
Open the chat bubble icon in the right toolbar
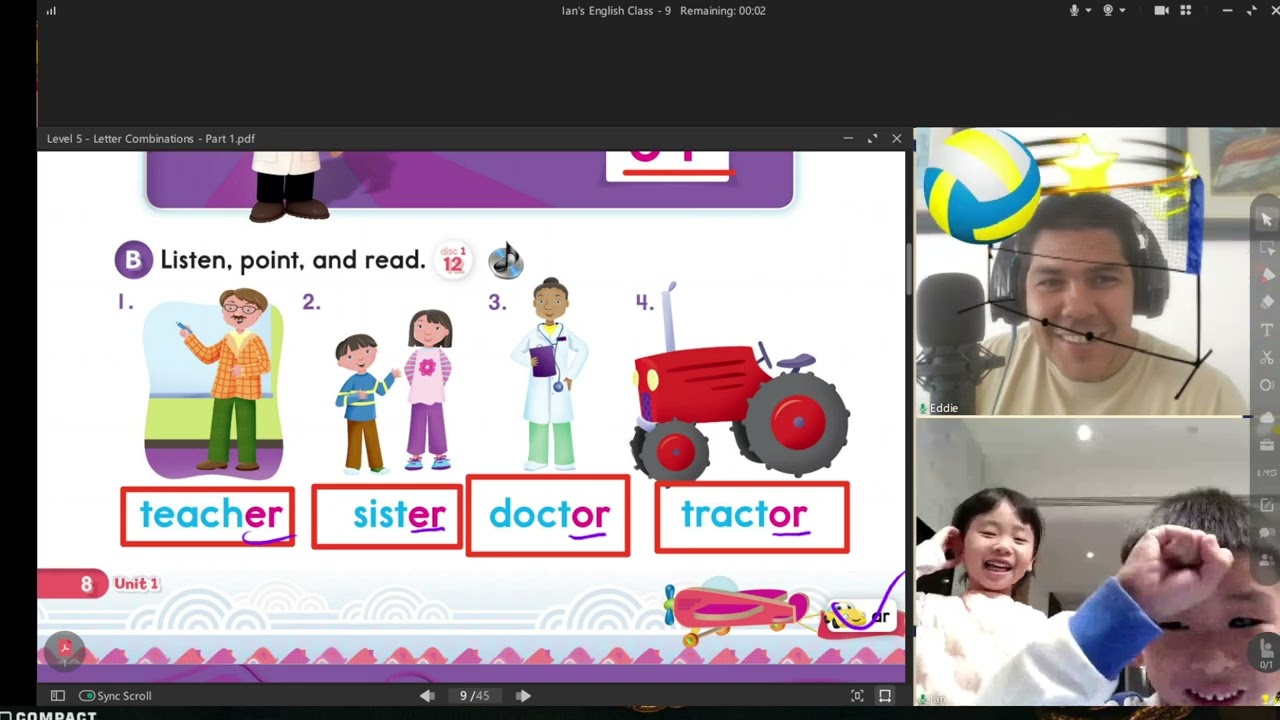[x=1267, y=533]
